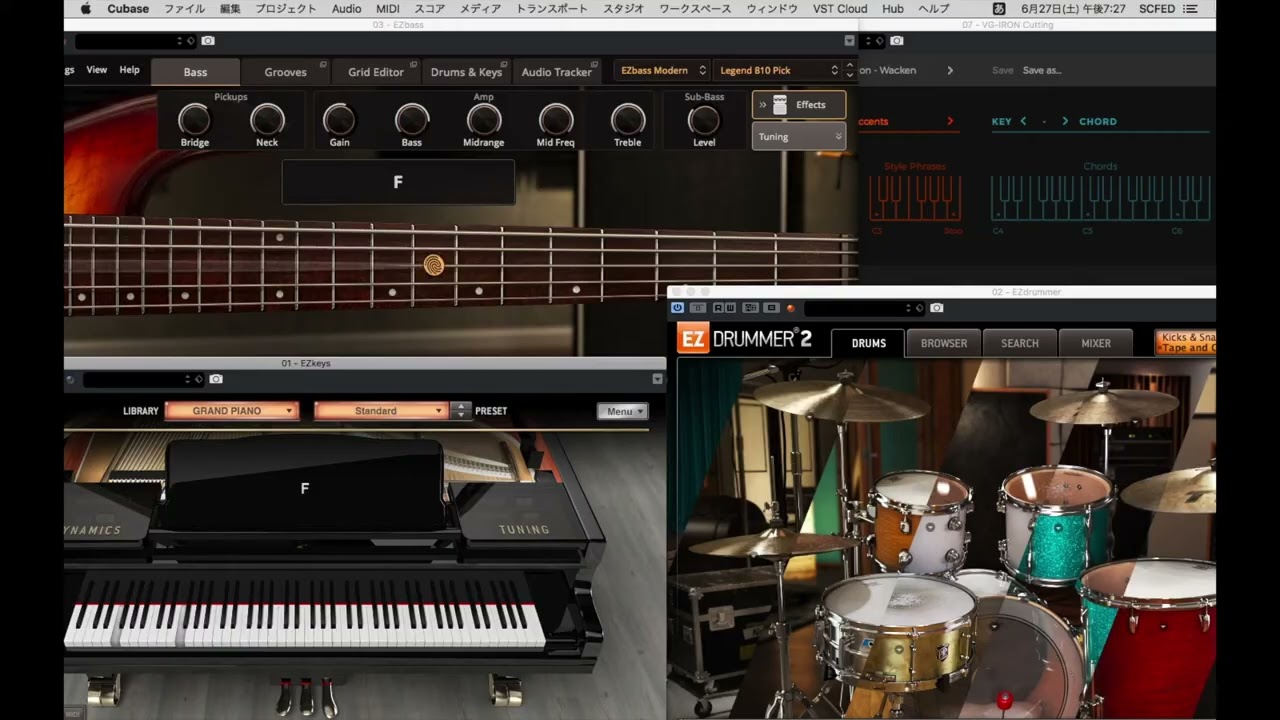Click Save as... in VG-IRON window
This screenshot has width=1280, height=720.
point(1042,70)
